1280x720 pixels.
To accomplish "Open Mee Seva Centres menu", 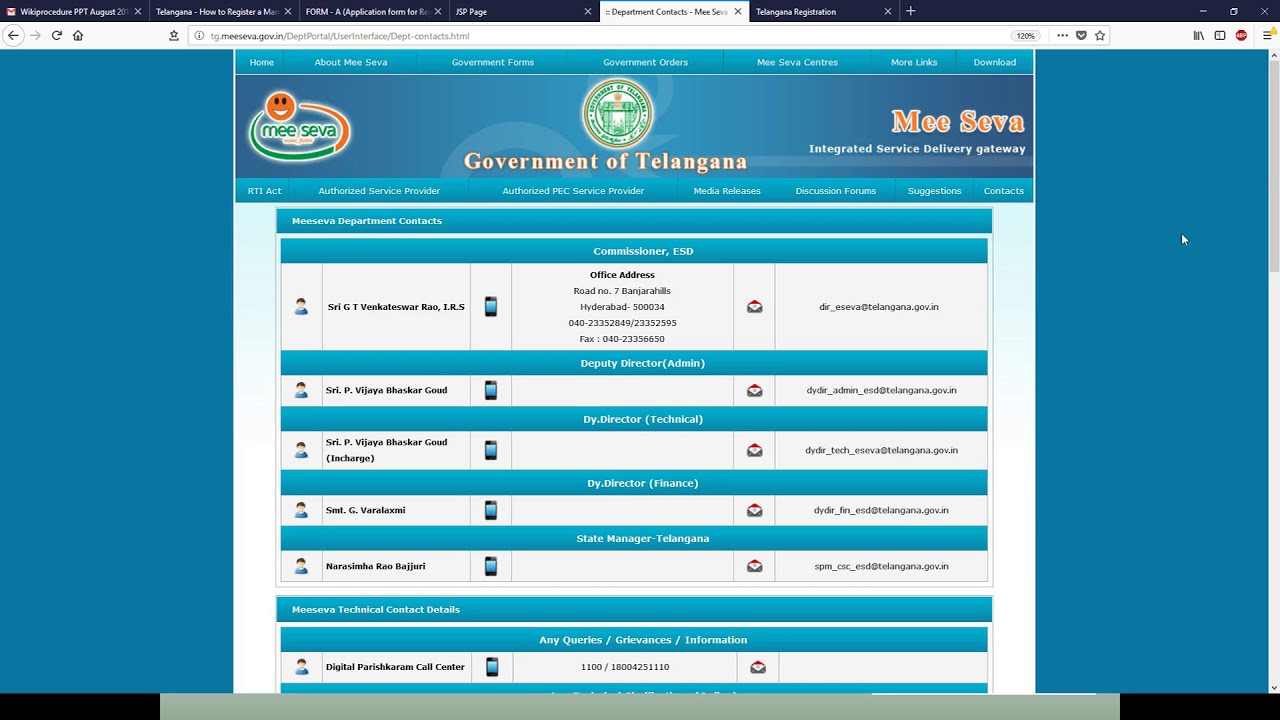I will (x=797, y=62).
